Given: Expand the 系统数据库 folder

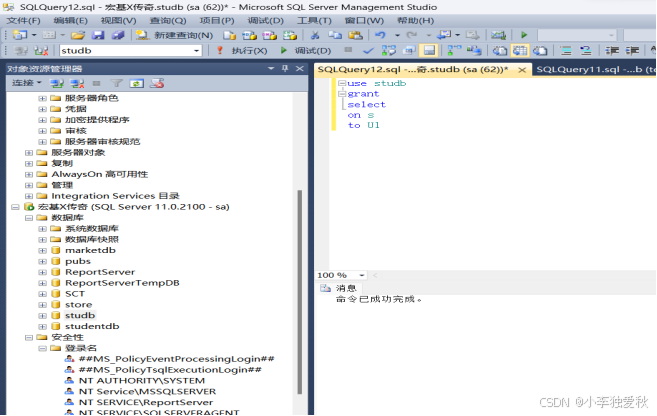Looking at the screenshot, I should click(42, 229).
